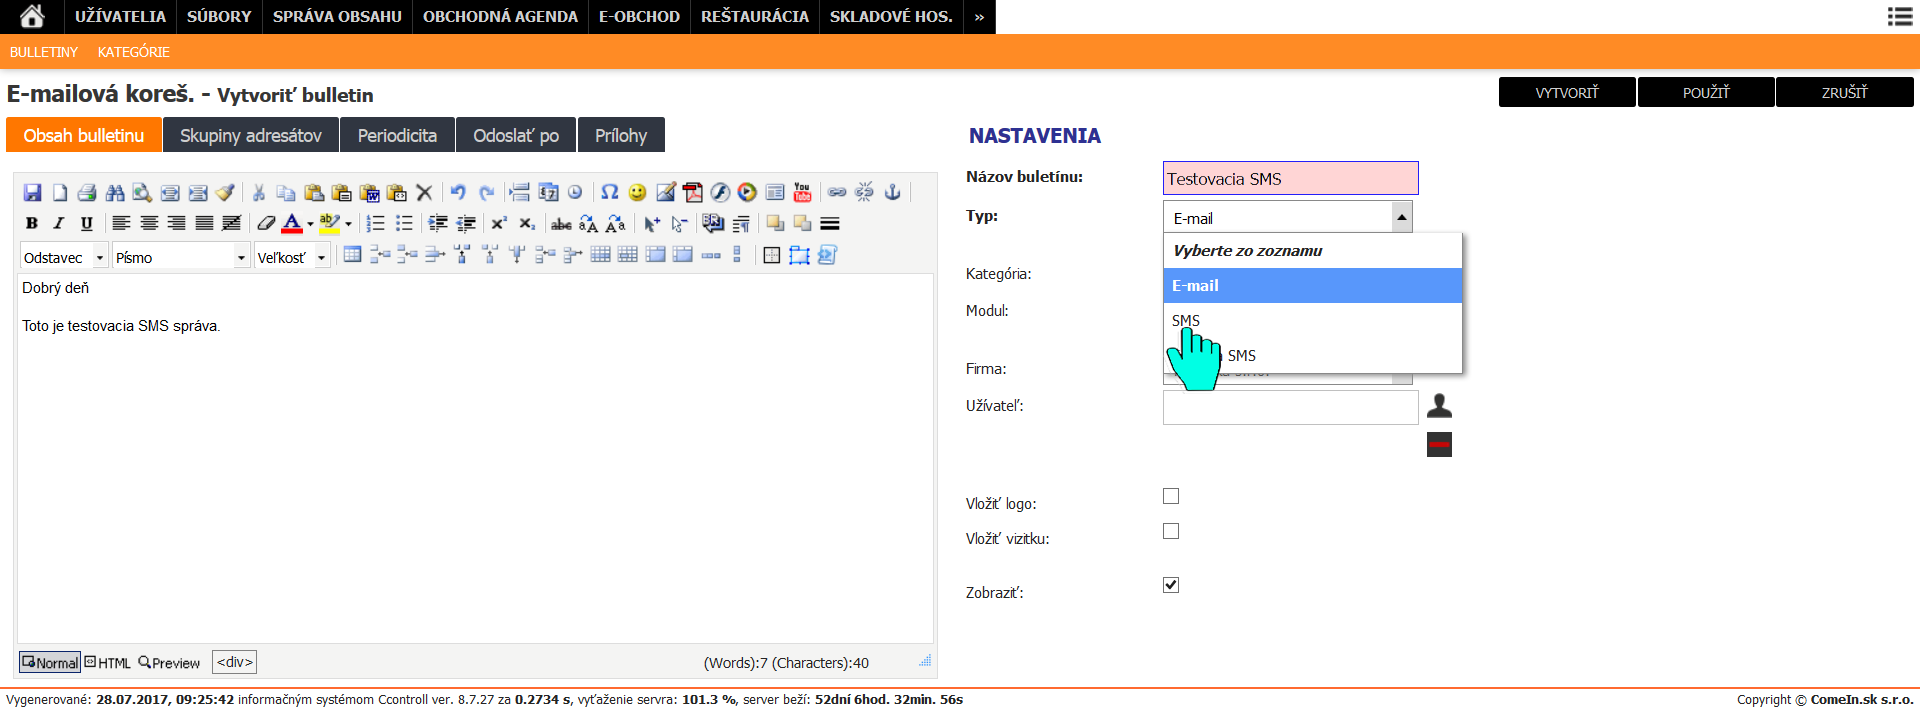Click the Save icon in editor toolbar

tap(32, 192)
